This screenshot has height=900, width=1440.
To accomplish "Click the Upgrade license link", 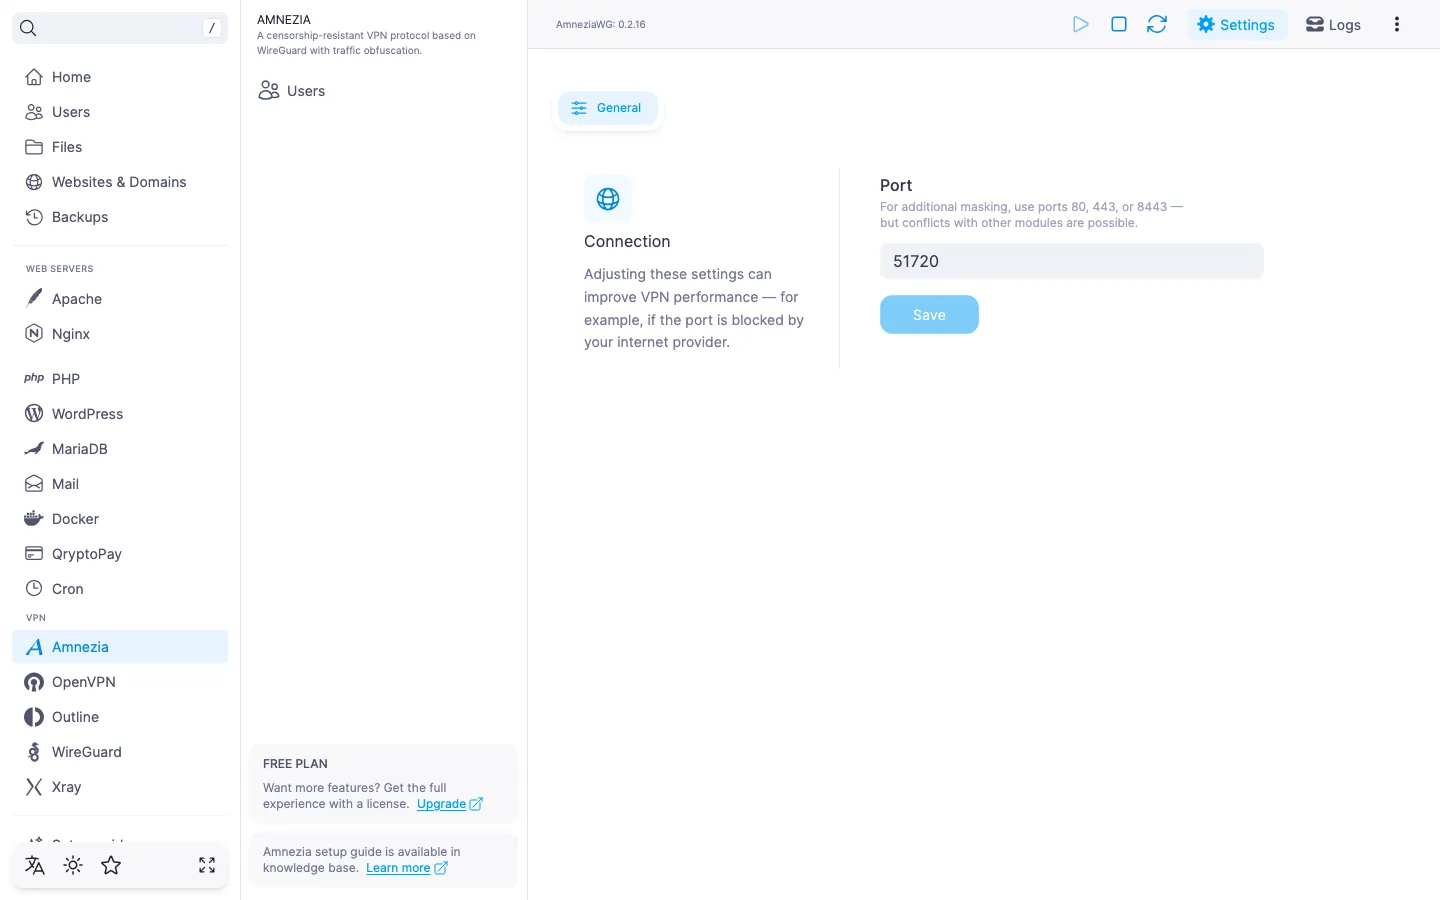I will [450, 804].
